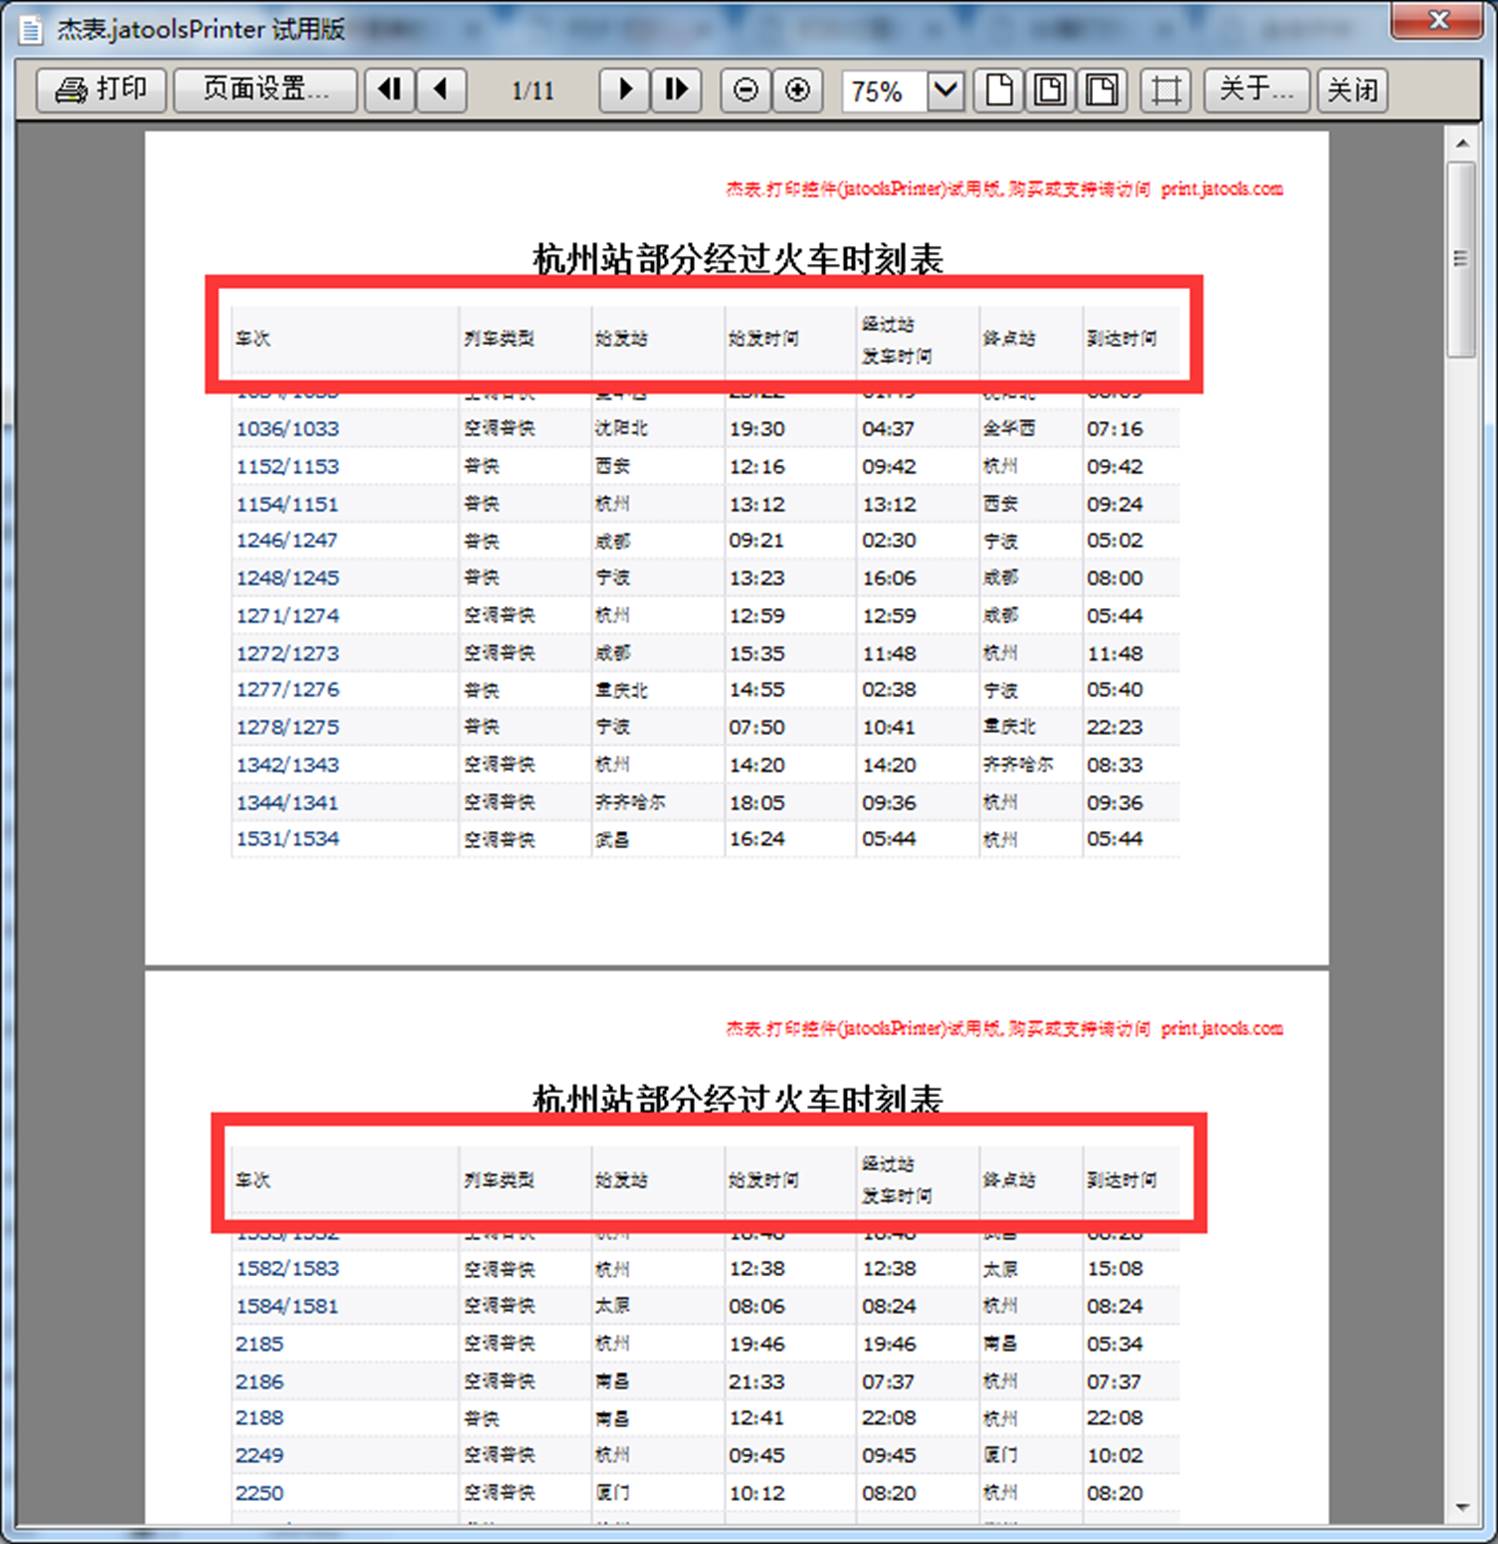The height and width of the screenshot is (1544, 1498).
Task: Jump to the last page
Action: pos(676,90)
